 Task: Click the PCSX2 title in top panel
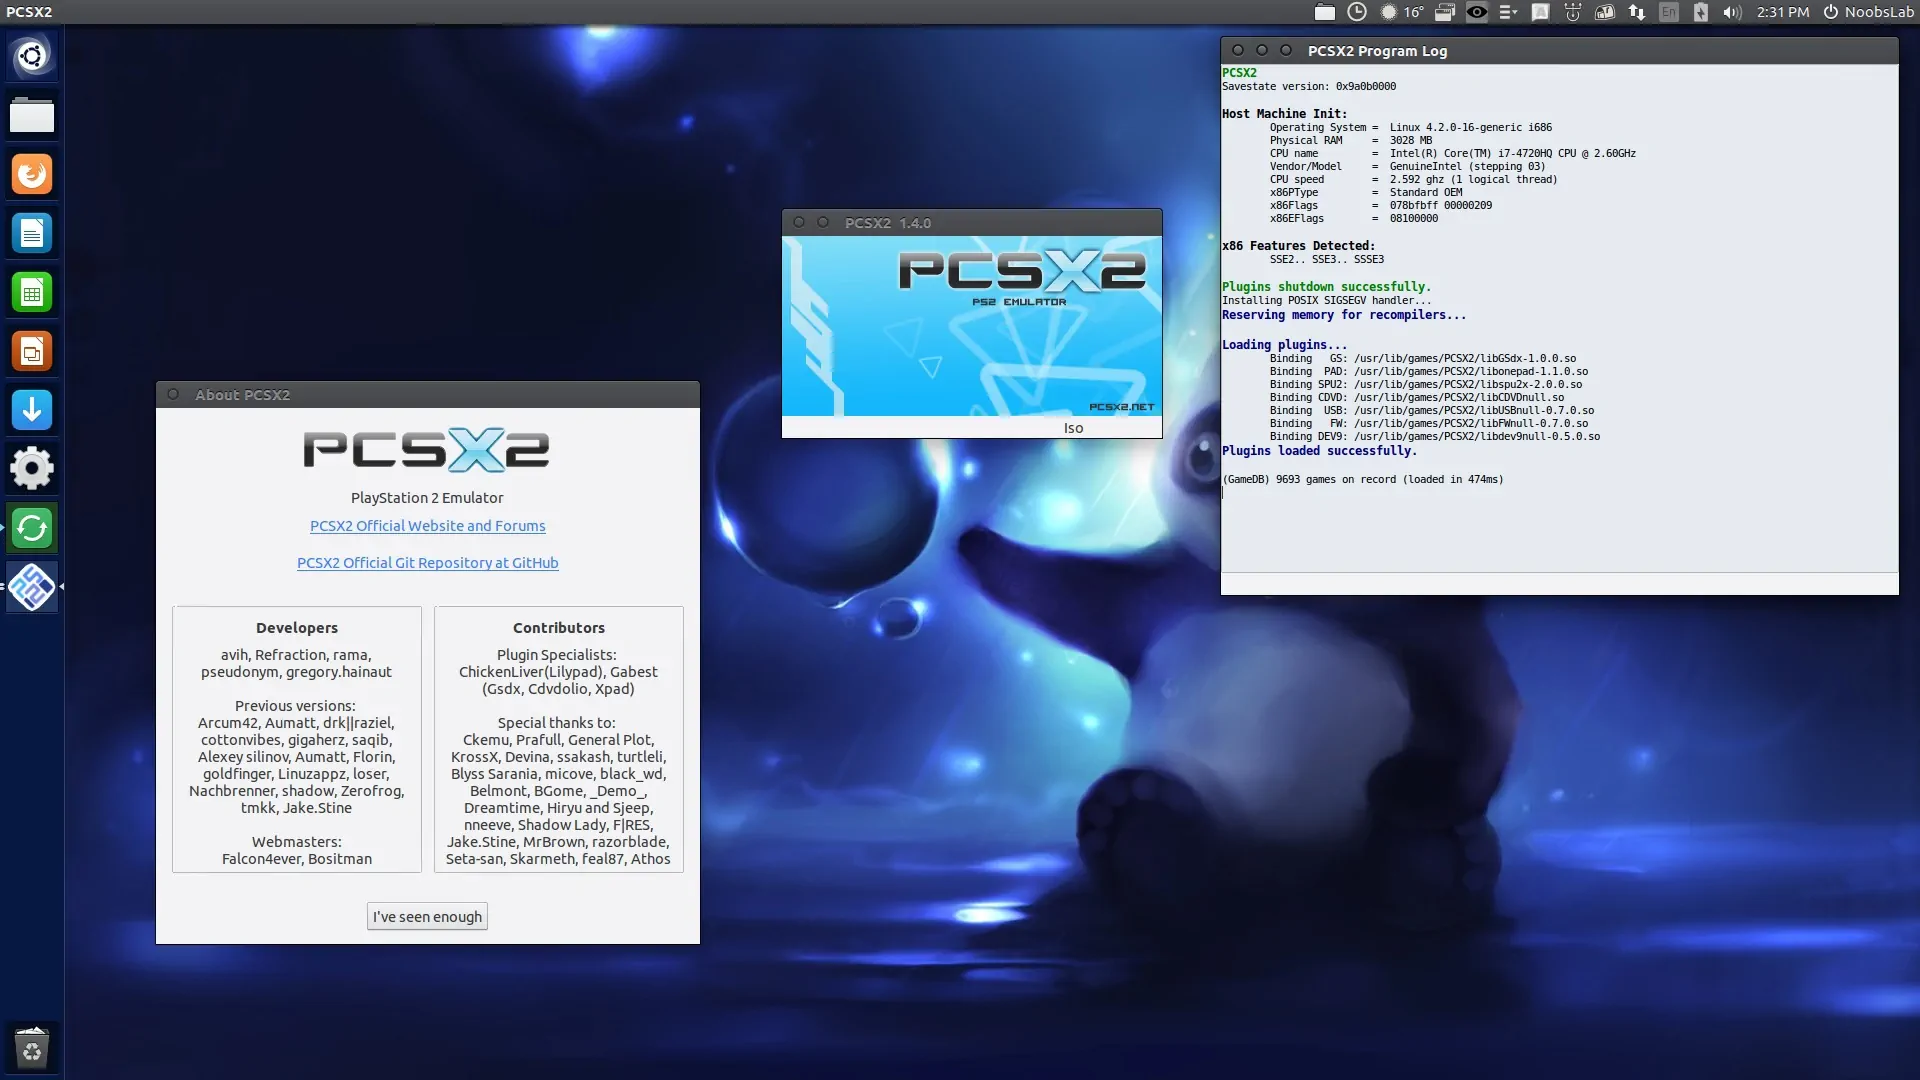[x=29, y=12]
